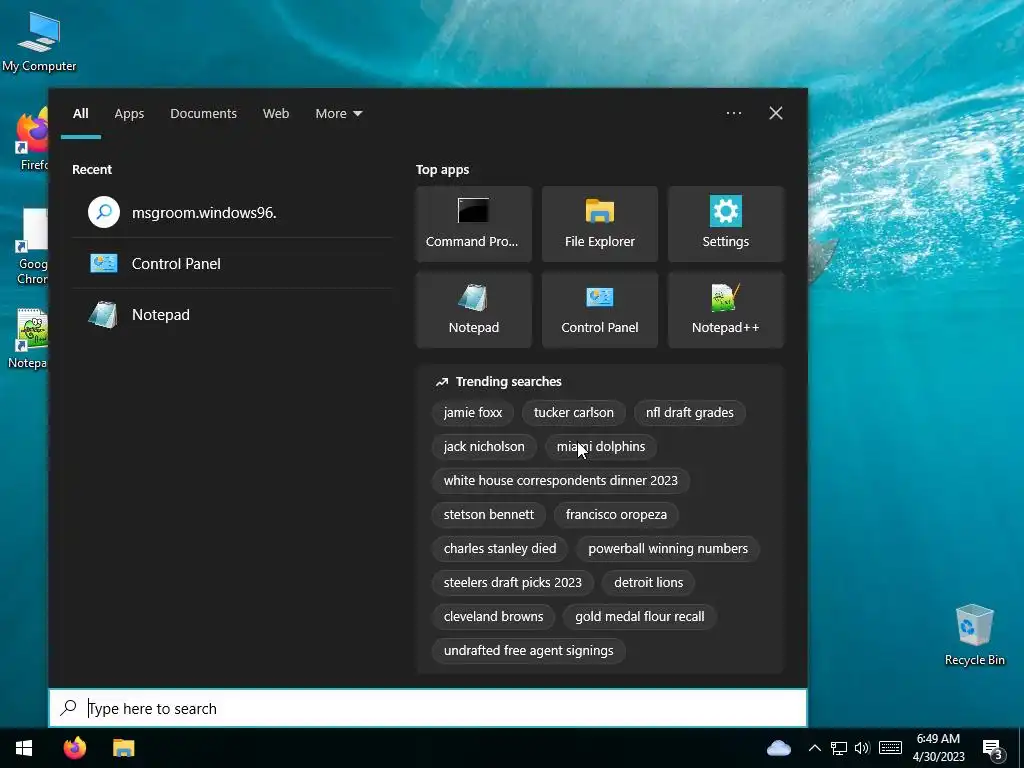Search powerball winning numbers
1024x768 pixels.
pyautogui.click(x=667, y=549)
